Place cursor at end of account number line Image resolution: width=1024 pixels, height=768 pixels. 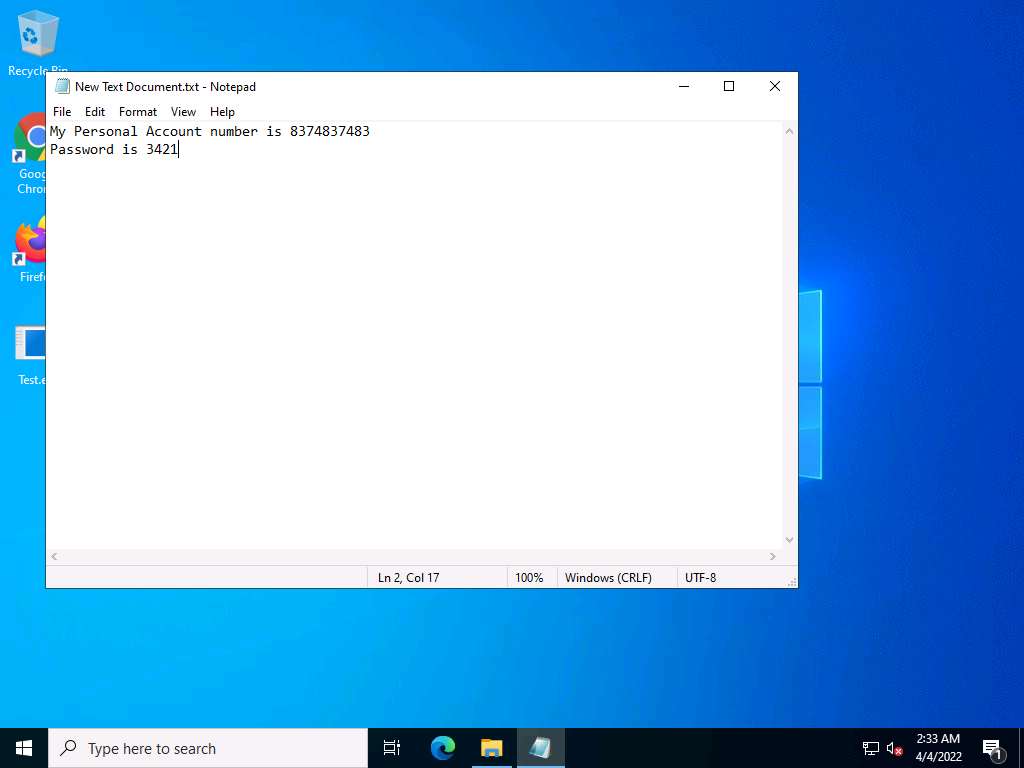[x=371, y=131]
